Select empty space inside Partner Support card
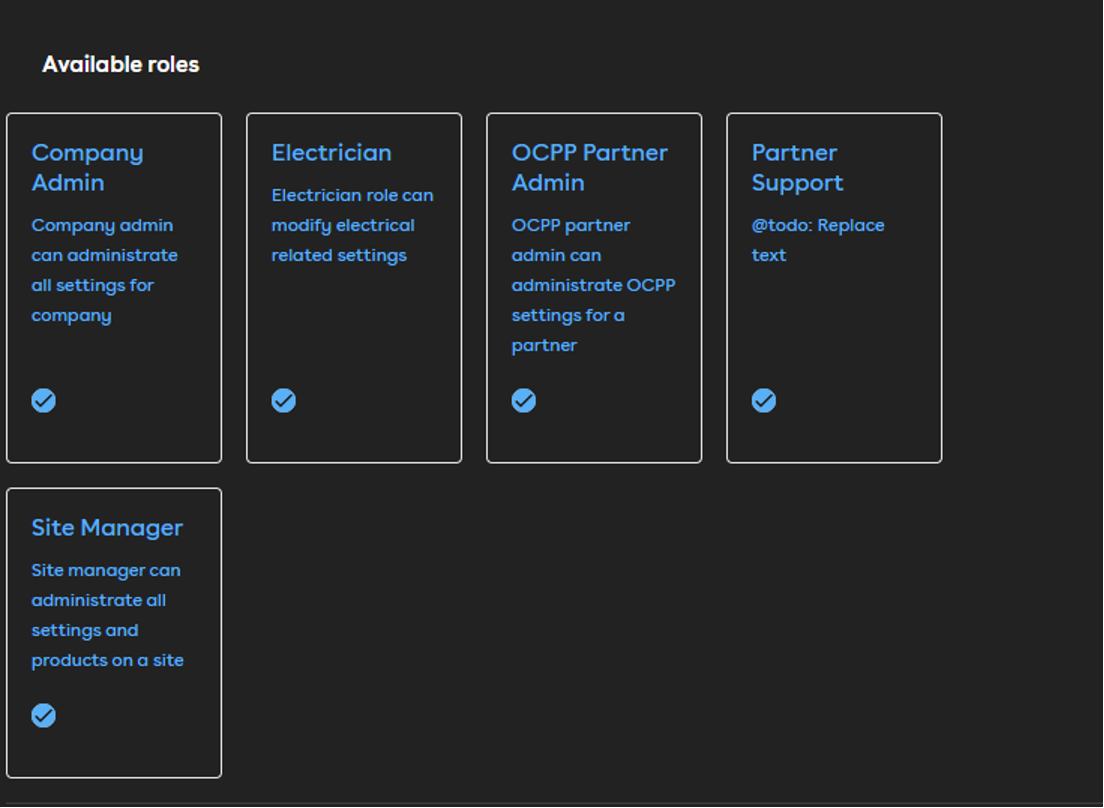 834,330
